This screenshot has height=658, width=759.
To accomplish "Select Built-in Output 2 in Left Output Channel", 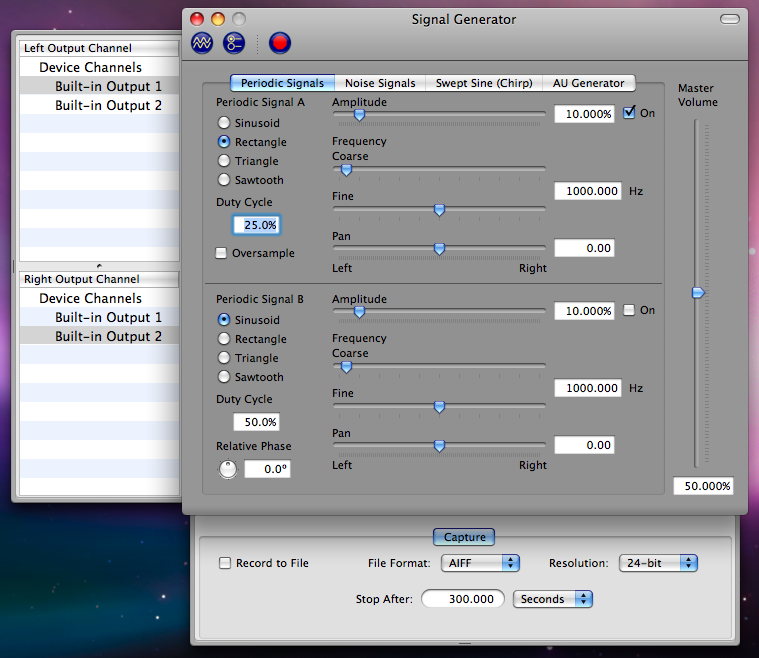I will coord(99,105).
